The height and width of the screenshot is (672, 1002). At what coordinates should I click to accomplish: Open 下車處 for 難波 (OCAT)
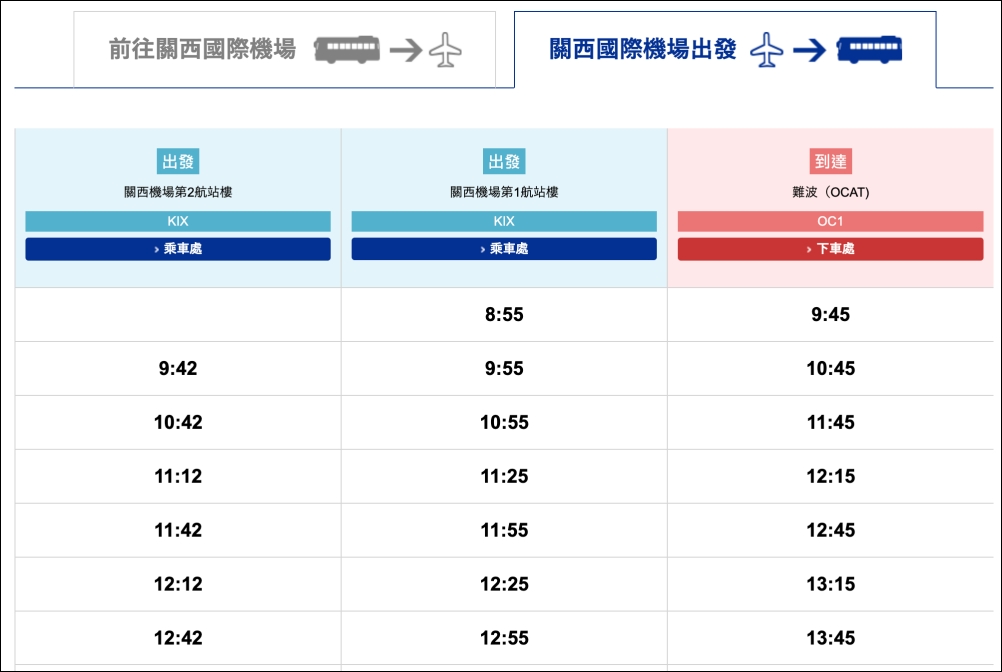click(830, 249)
